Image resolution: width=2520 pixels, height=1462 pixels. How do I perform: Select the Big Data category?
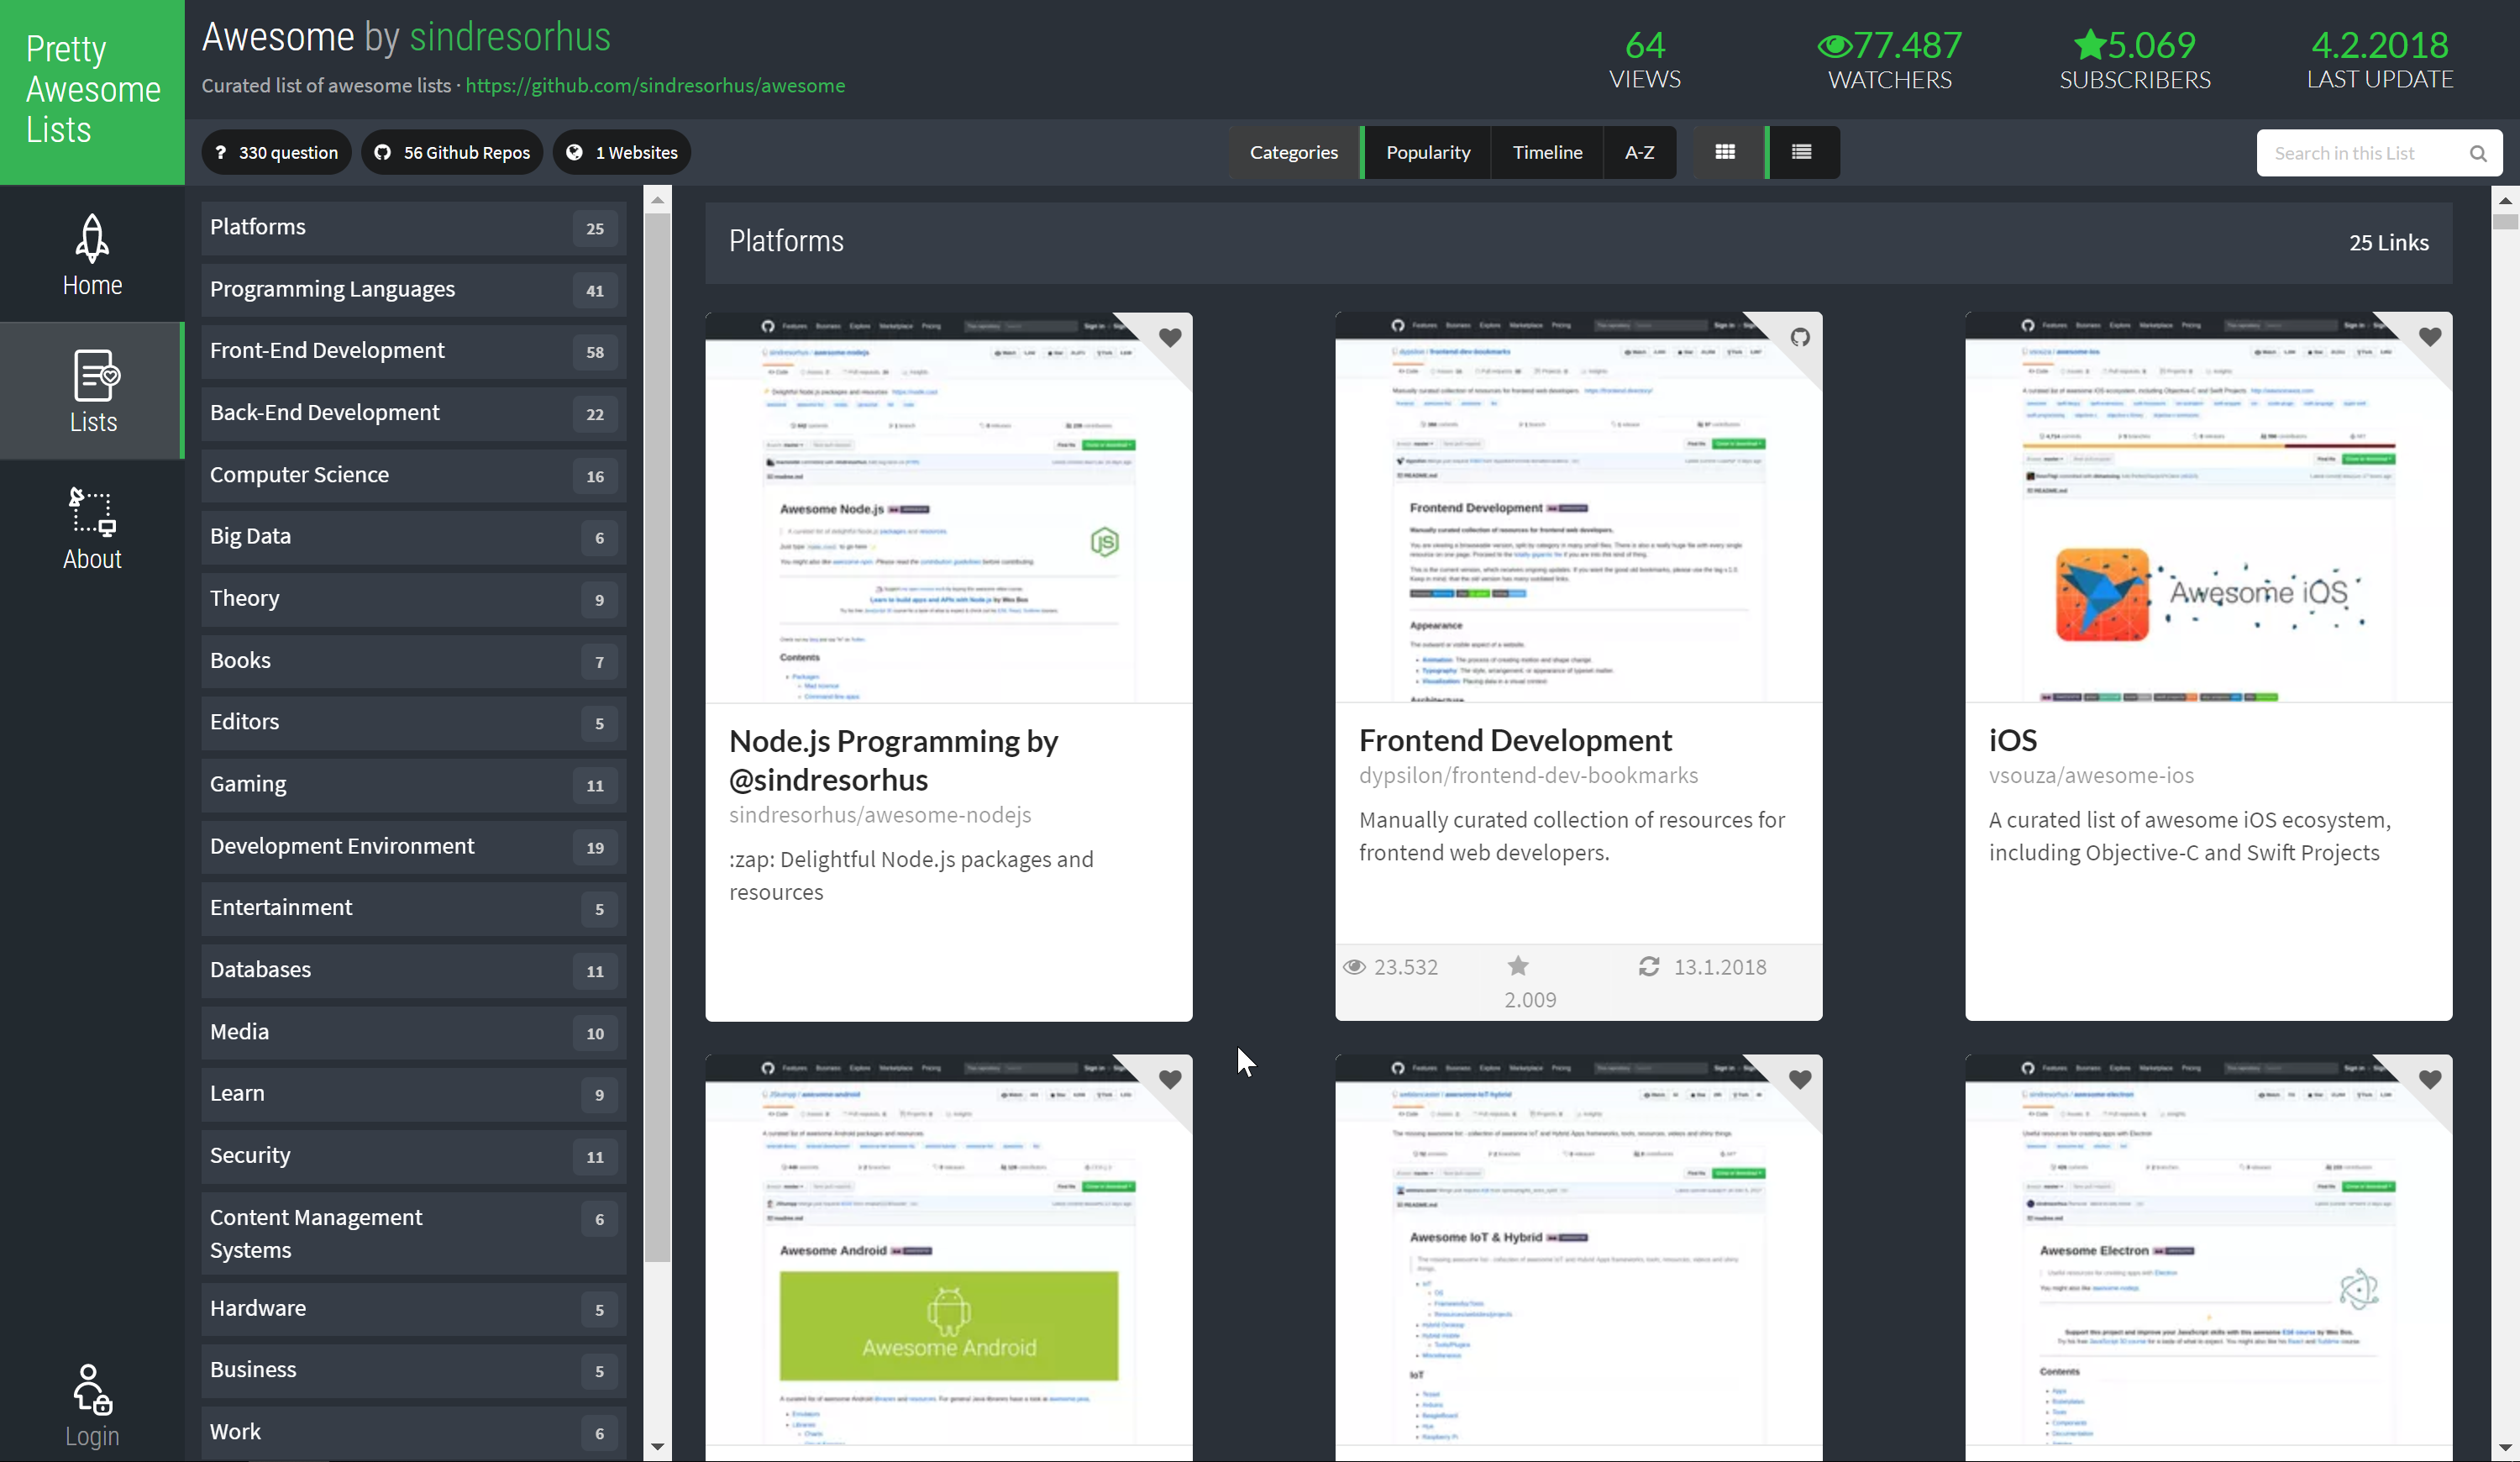coord(413,537)
